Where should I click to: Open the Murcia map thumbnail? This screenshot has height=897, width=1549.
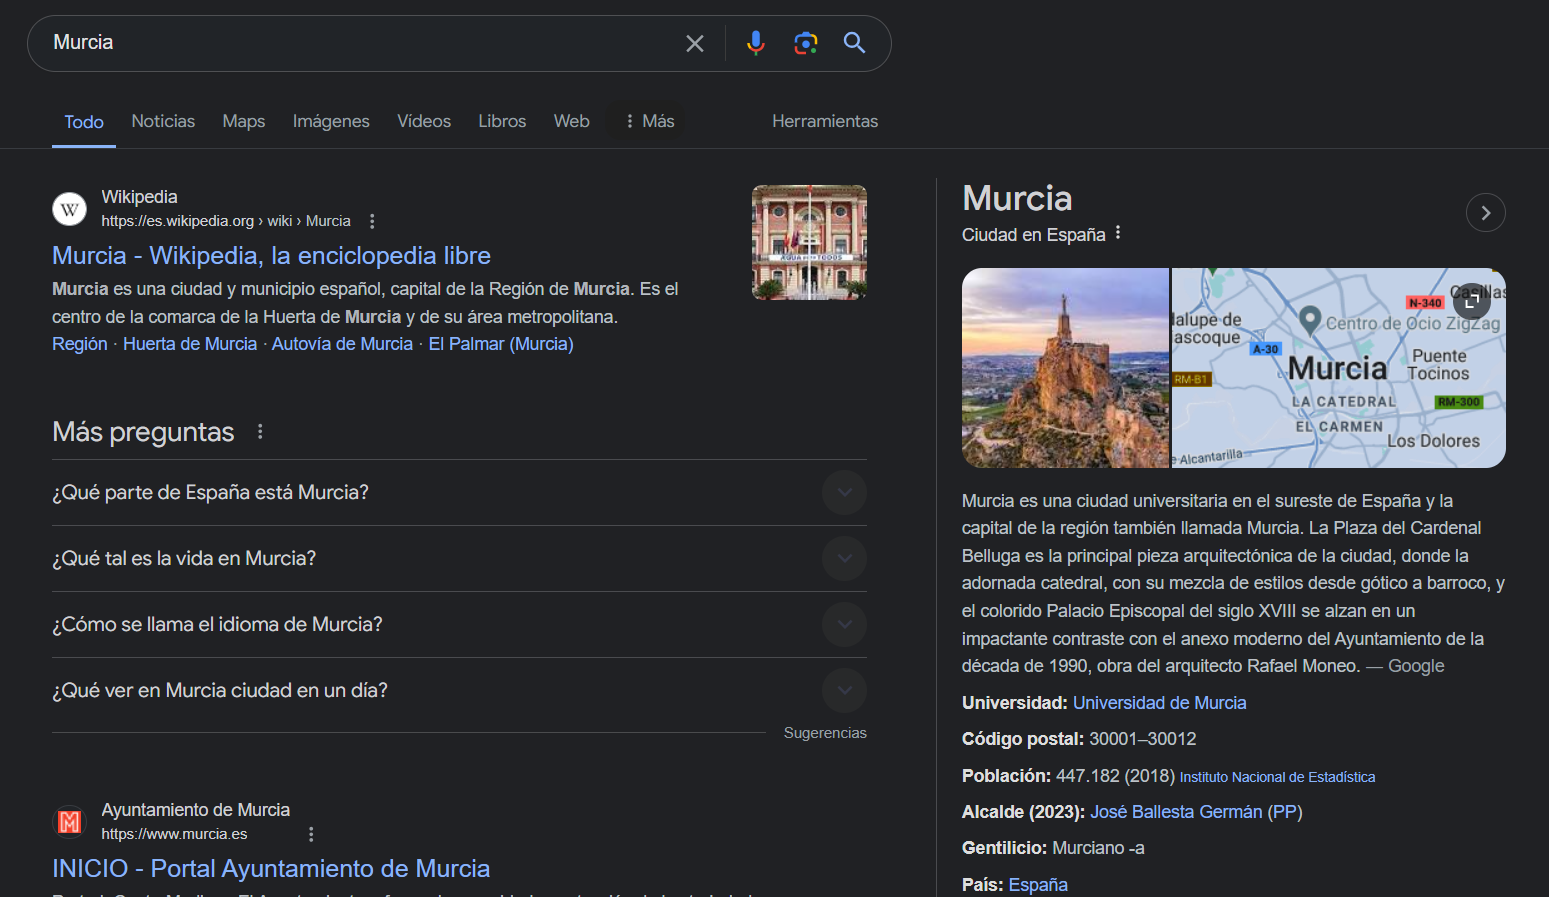click(1338, 368)
